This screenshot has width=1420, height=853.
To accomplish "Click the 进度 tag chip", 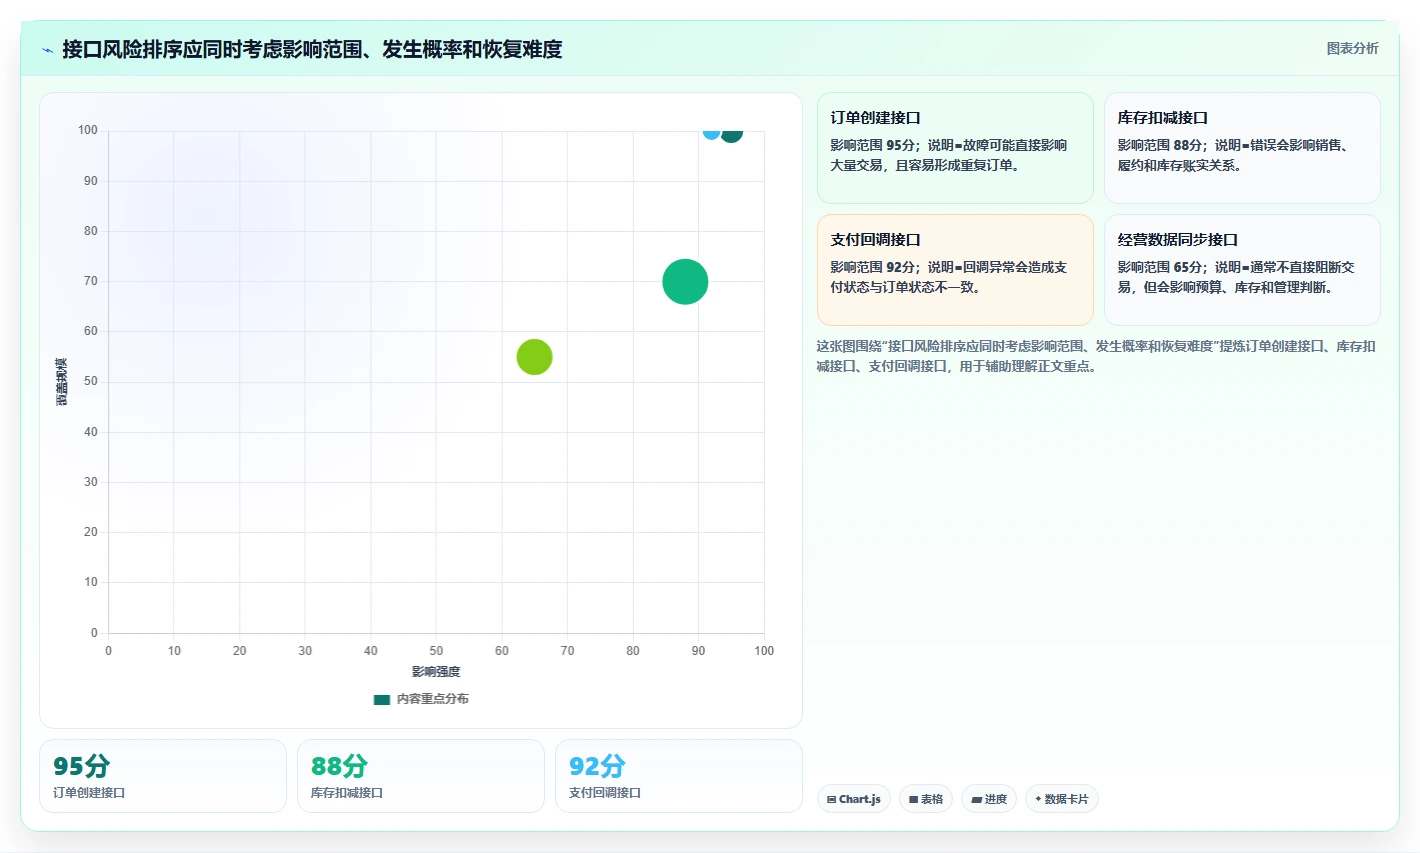I will tap(989, 799).
